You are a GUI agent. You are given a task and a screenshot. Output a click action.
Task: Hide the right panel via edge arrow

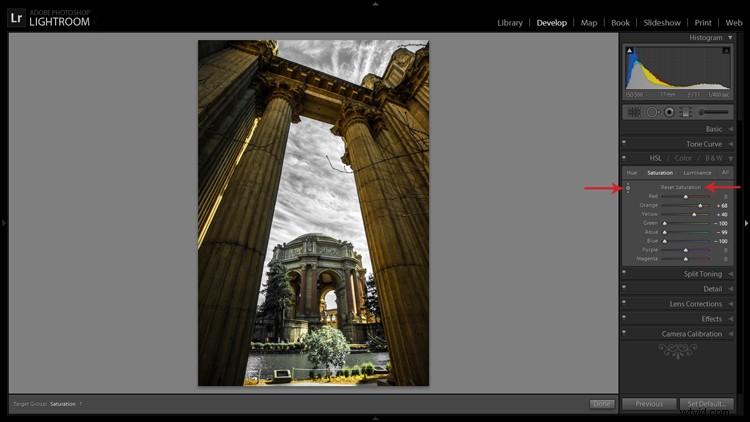pyautogui.click(x=746, y=223)
